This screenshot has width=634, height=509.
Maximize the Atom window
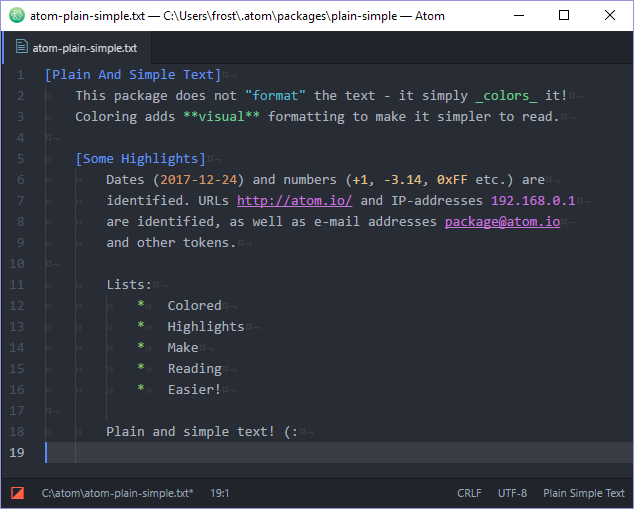click(x=564, y=15)
